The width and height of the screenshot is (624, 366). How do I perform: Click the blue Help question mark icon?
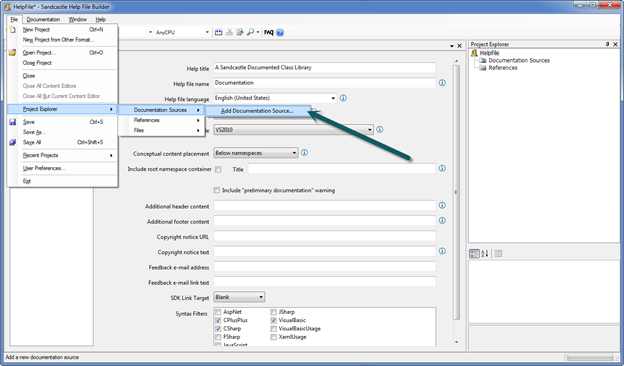click(x=280, y=33)
